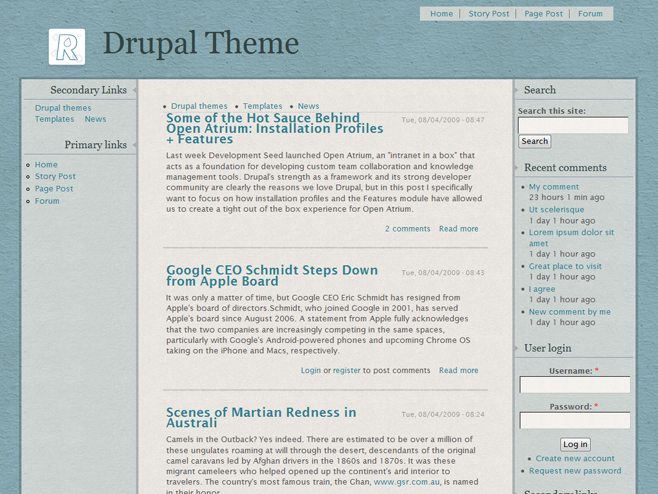Screen dimensions: 658x494
Task: Open Templates in Secondary Links sidebar
Action: tap(55, 119)
